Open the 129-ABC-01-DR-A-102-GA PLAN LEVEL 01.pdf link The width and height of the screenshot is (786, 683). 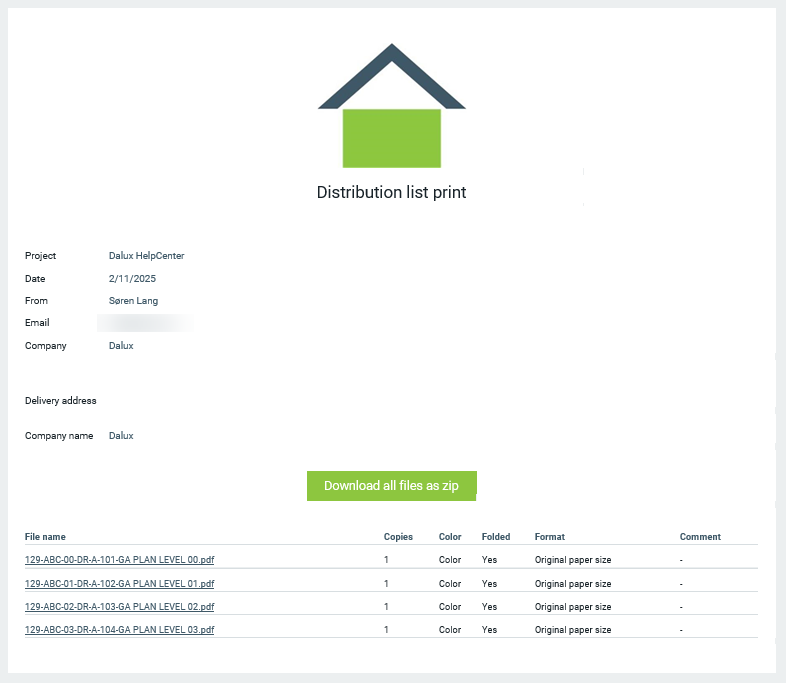(119, 583)
